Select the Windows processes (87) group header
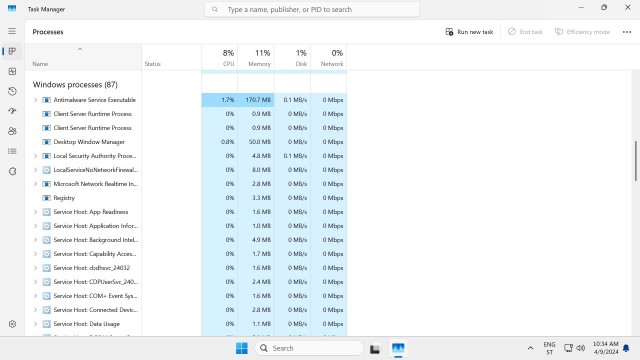The height and width of the screenshot is (360, 640). [75, 84]
